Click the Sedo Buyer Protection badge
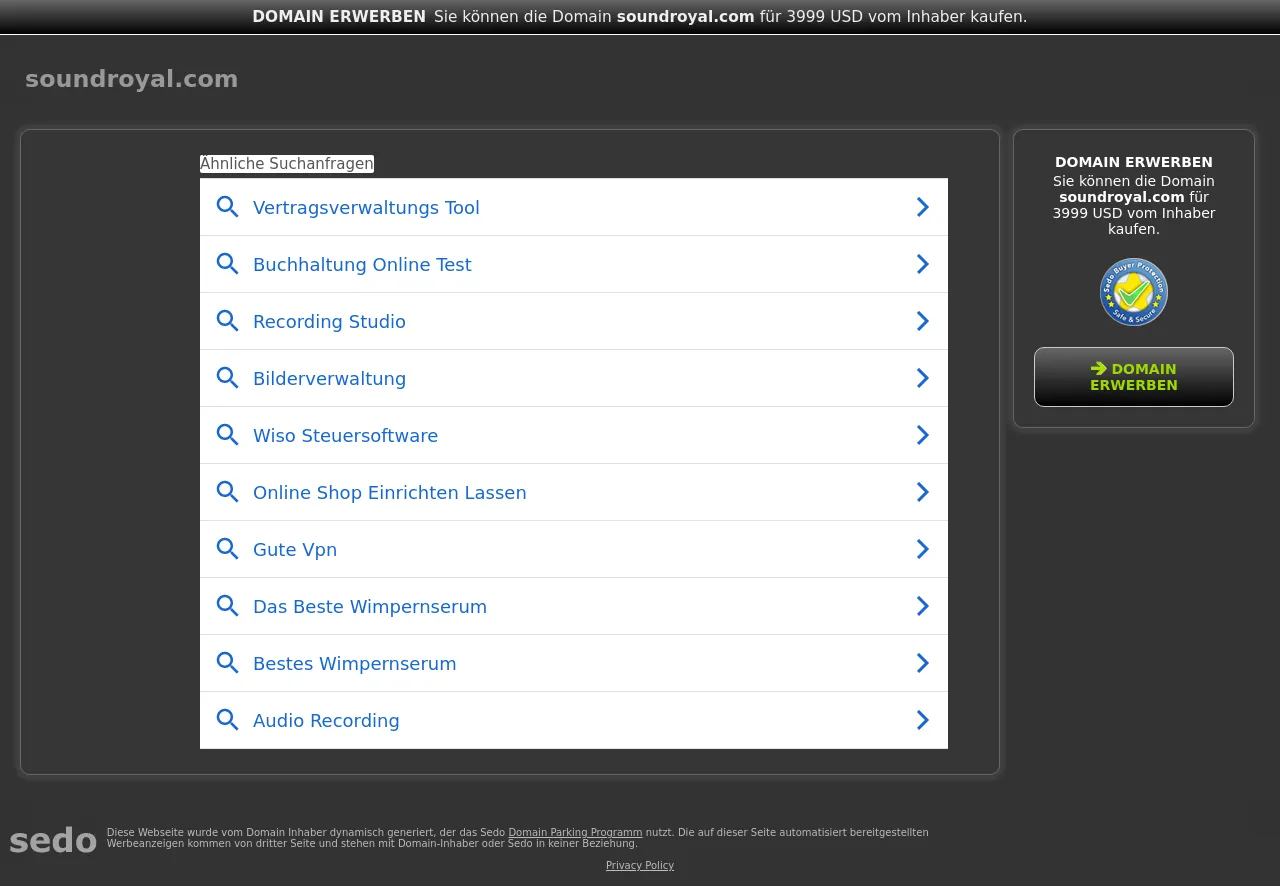The width and height of the screenshot is (1280, 886). point(1134,292)
